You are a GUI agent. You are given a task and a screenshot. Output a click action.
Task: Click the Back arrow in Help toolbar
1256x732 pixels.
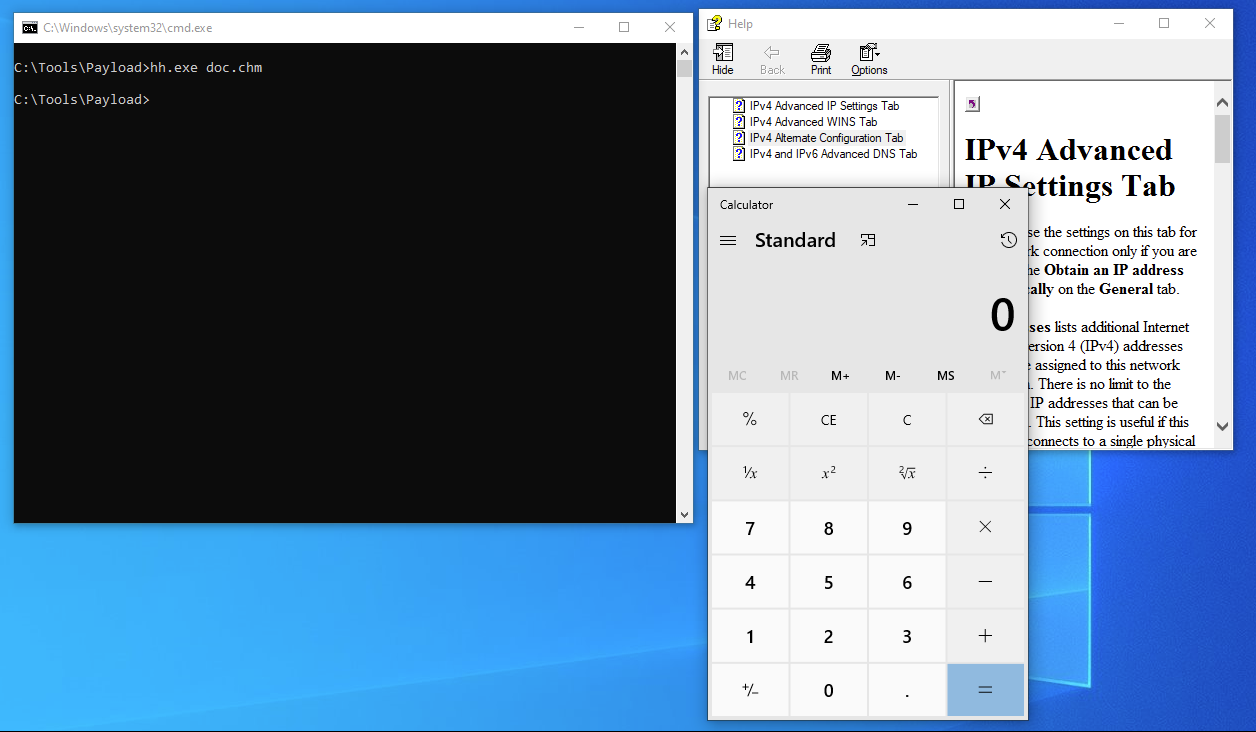[x=772, y=60]
